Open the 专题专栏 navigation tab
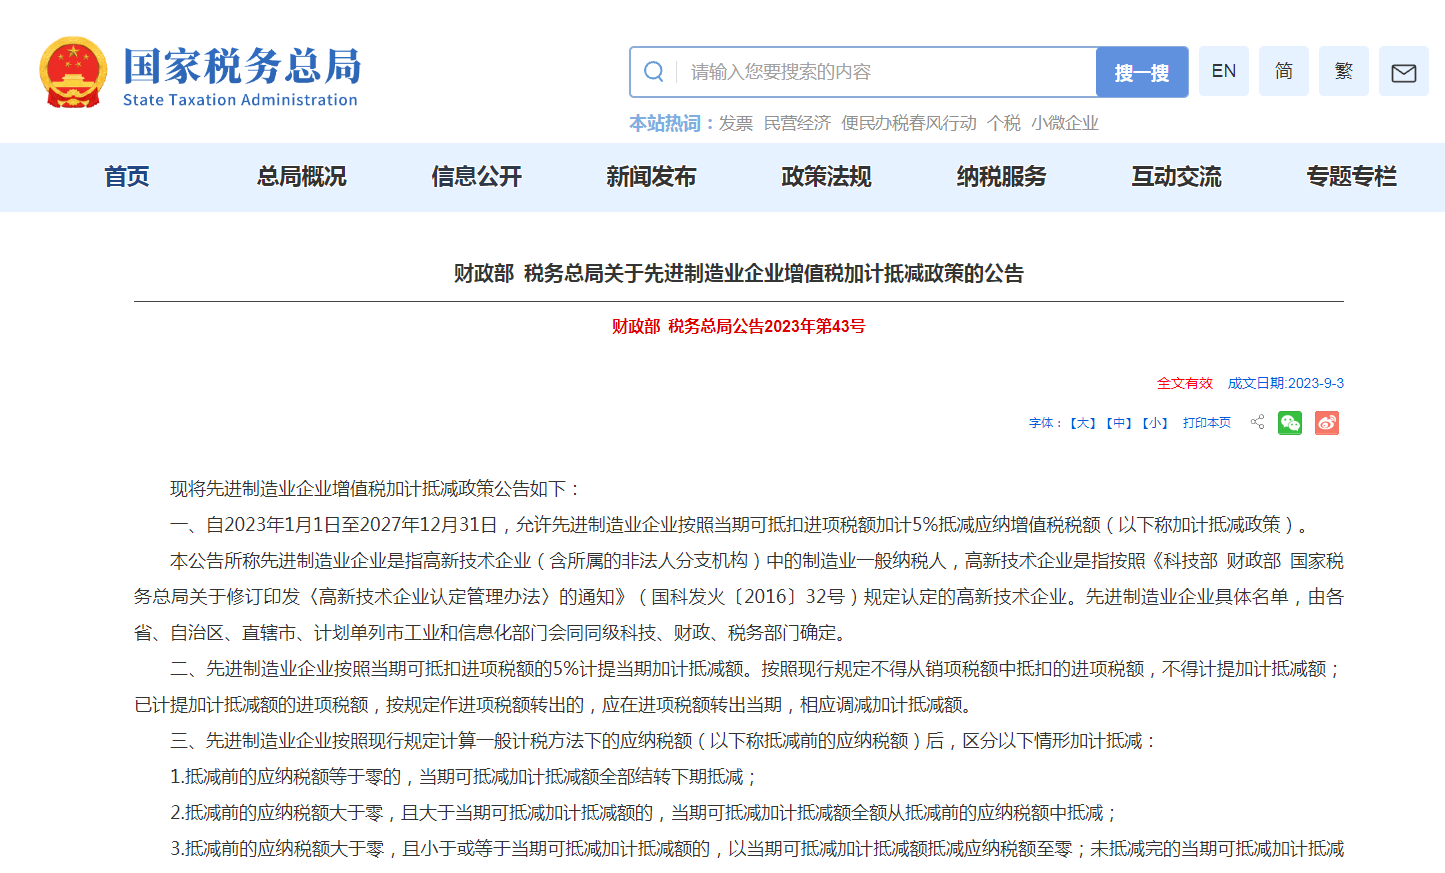Image resolution: width=1445 pixels, height=873 pixels. tap(1351, 177)
